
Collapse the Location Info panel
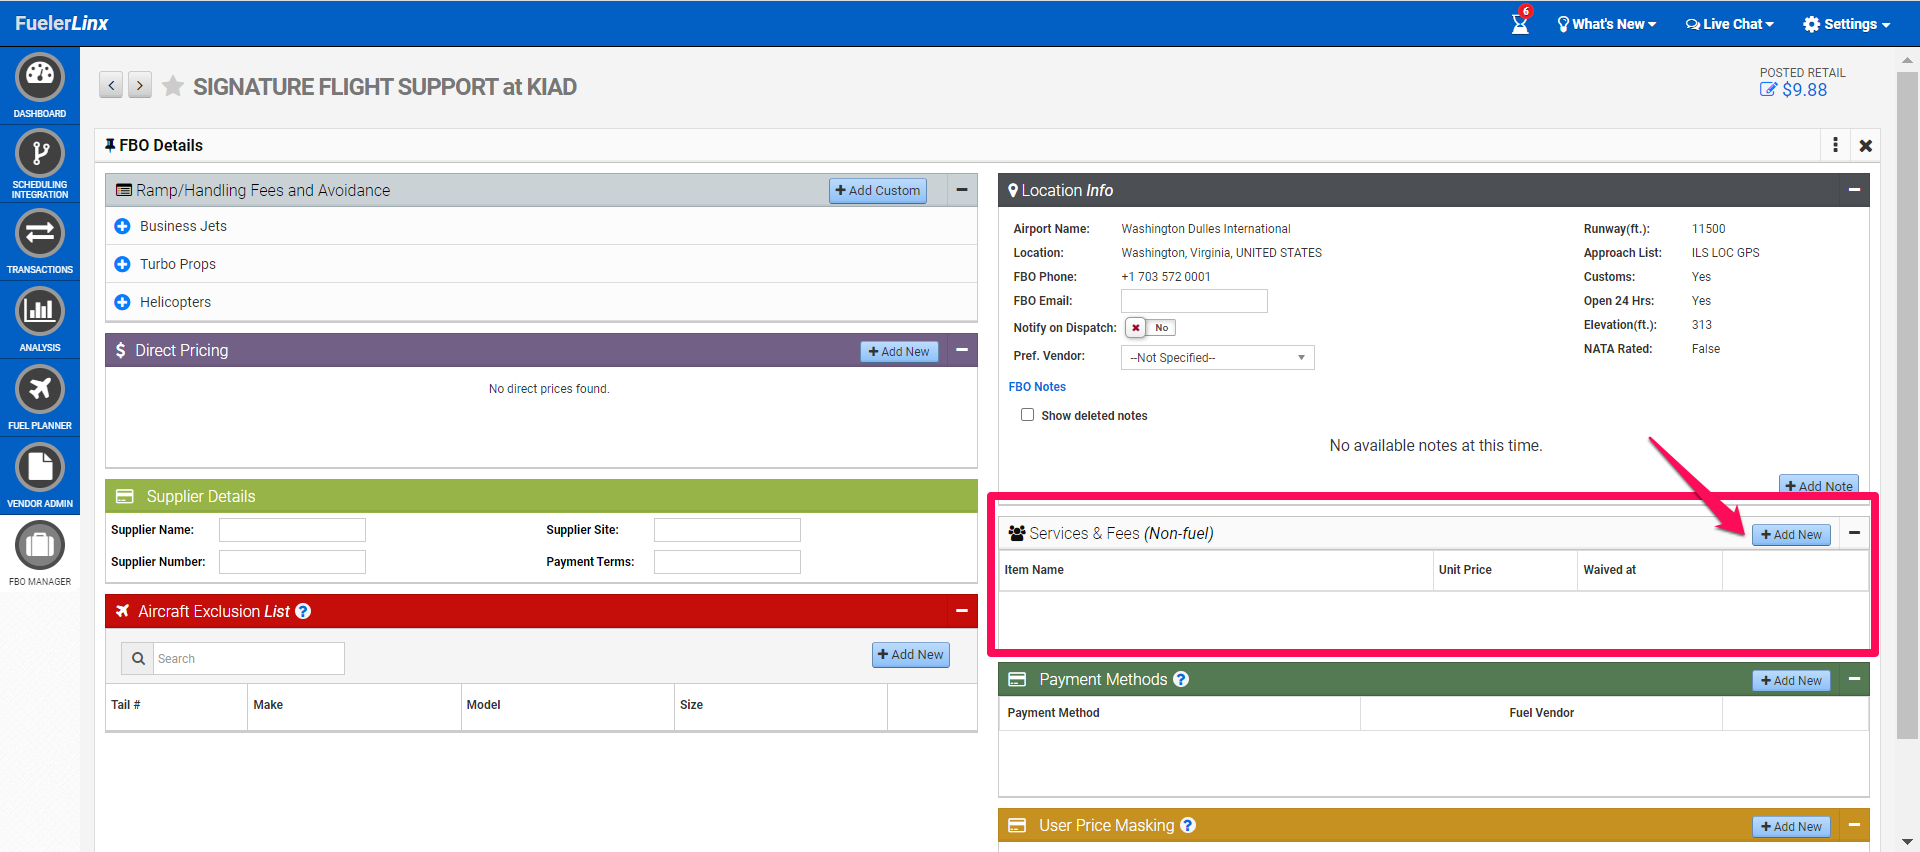pyautogui.click(x=1854, y=190)
